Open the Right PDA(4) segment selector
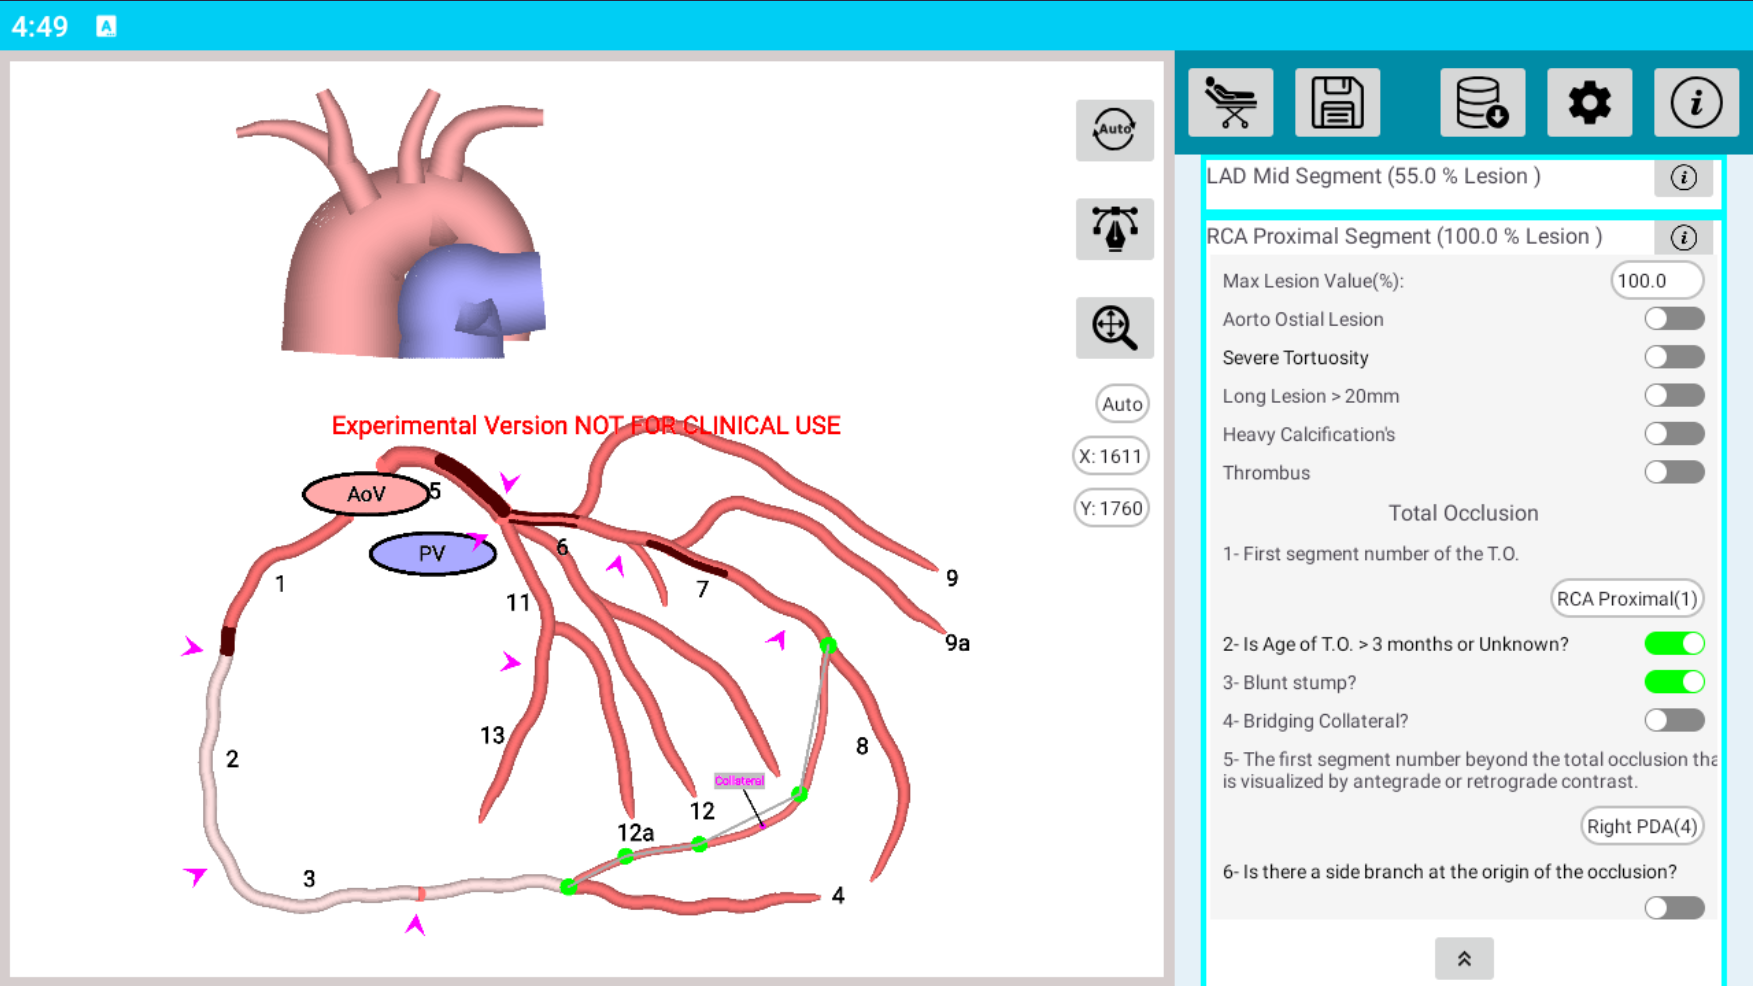Viewport: 1753px width, 986px height. [x=1641, y=827]
